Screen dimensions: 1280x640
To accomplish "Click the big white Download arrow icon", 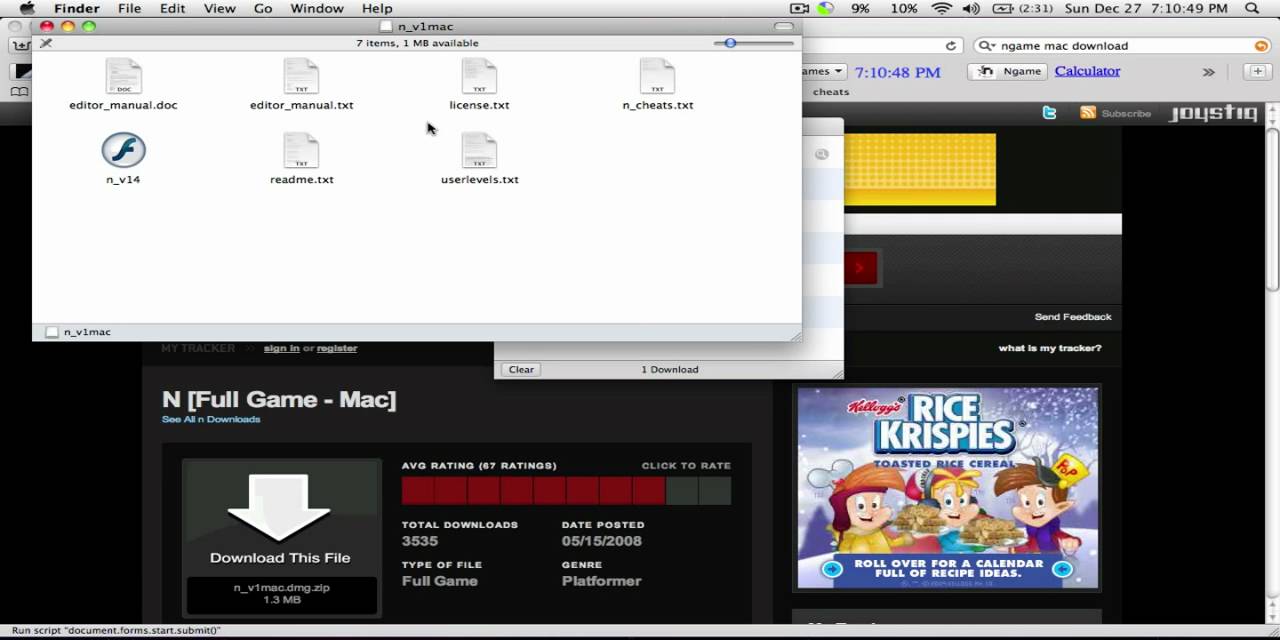I will point(279,507).
